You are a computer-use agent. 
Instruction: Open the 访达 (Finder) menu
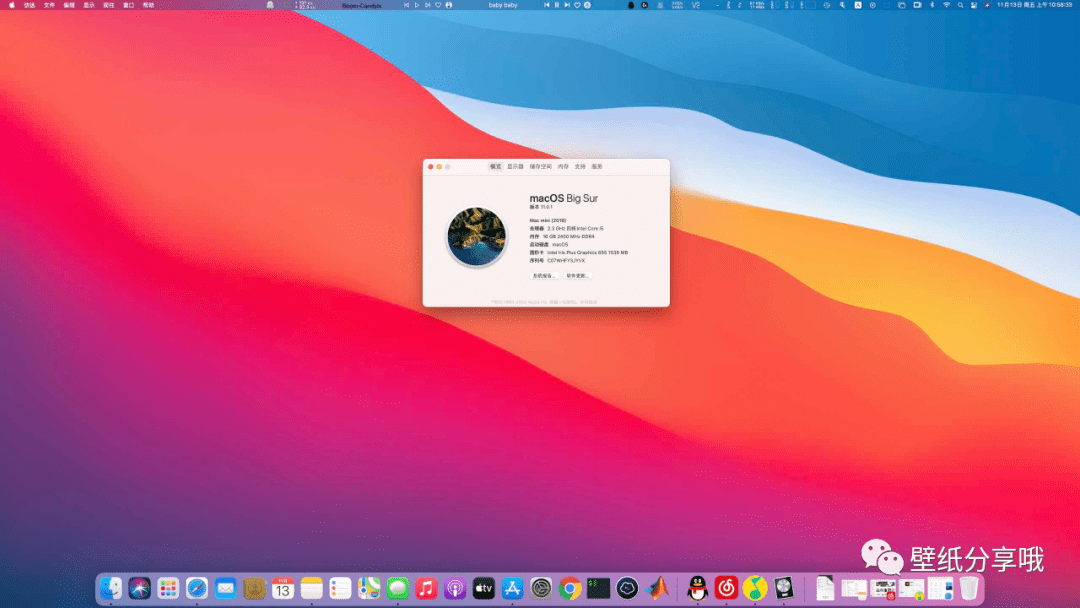[x=30, y=5]
